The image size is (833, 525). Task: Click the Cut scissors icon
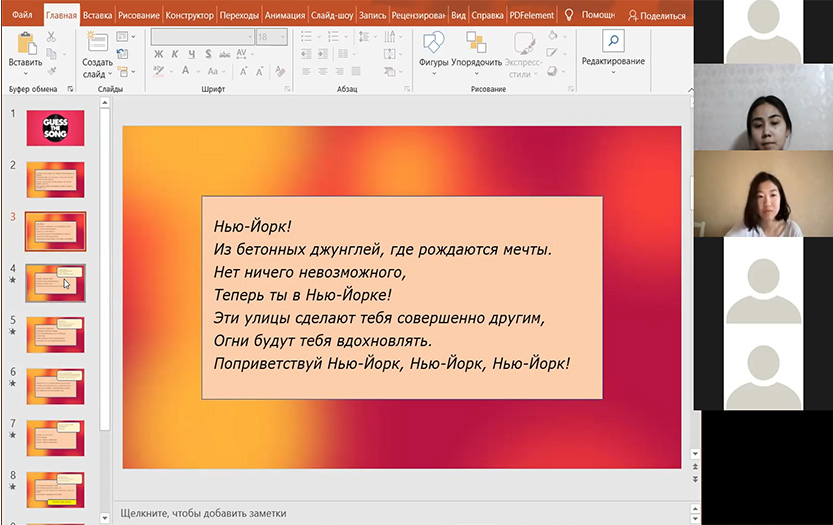51,37
